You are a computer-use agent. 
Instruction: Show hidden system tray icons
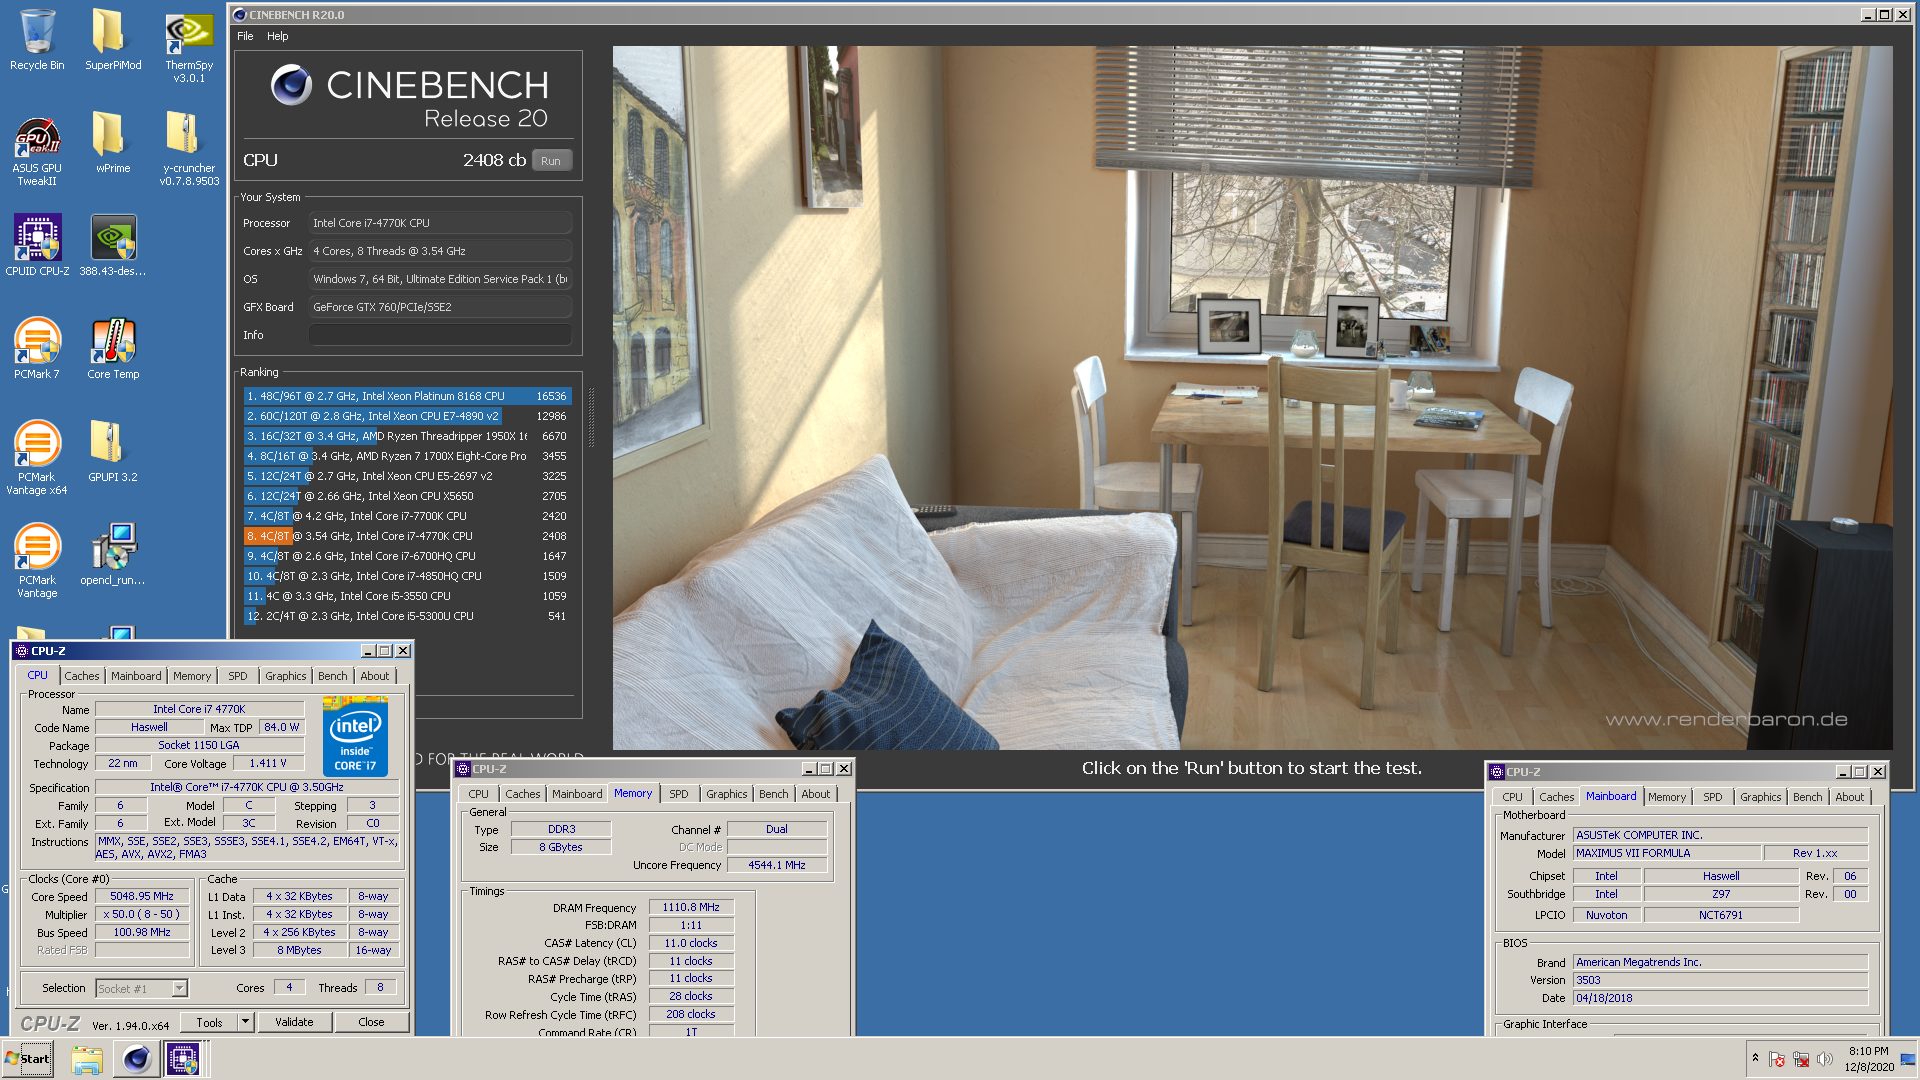(1754, 1058)
